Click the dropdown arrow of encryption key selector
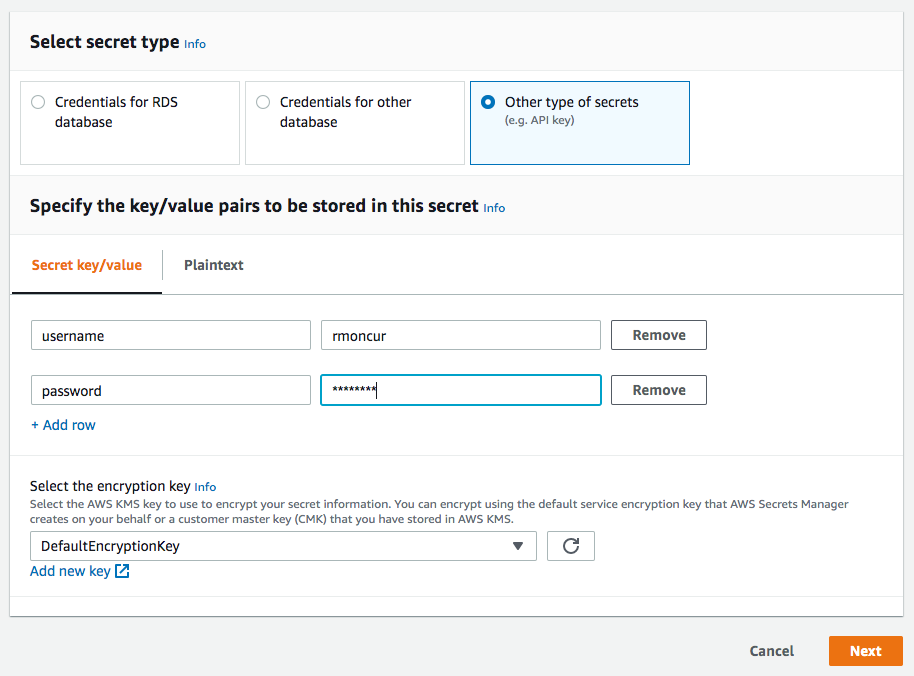Screen dimensions: 914x676 [517, 546]
